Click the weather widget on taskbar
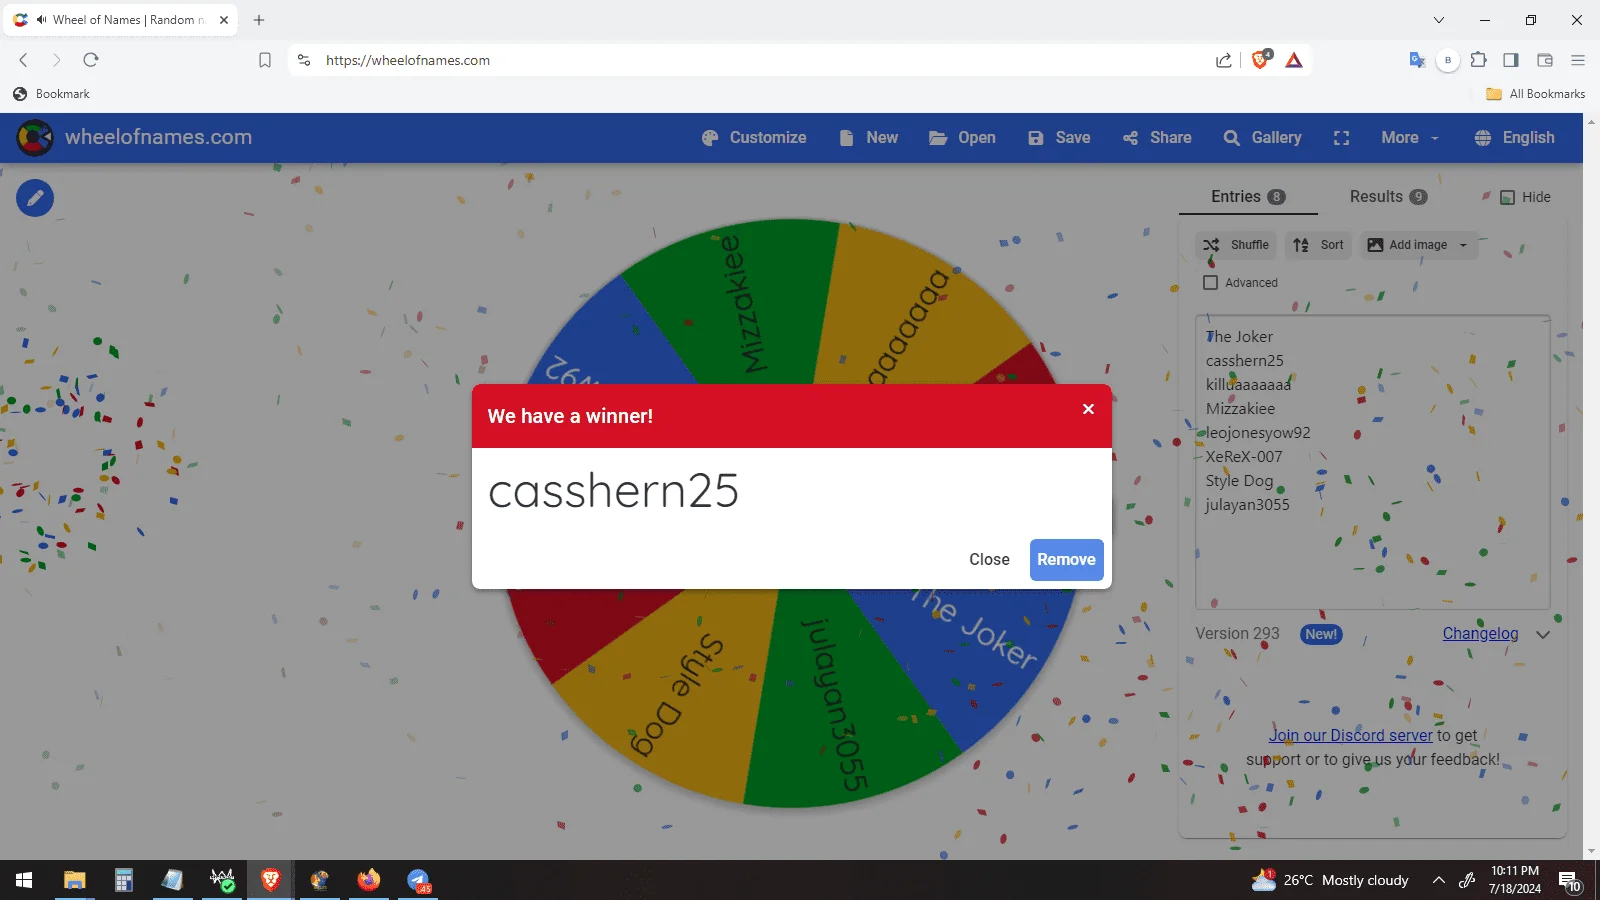 (1330, 880)
